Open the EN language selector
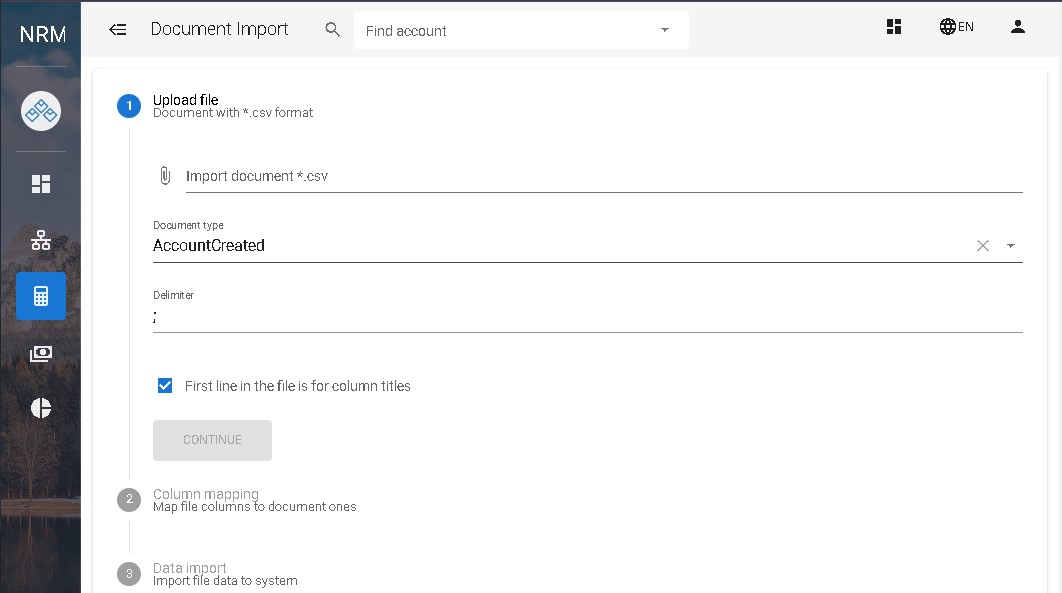Viewport: 1062px width, 593px height. [956, 27]
